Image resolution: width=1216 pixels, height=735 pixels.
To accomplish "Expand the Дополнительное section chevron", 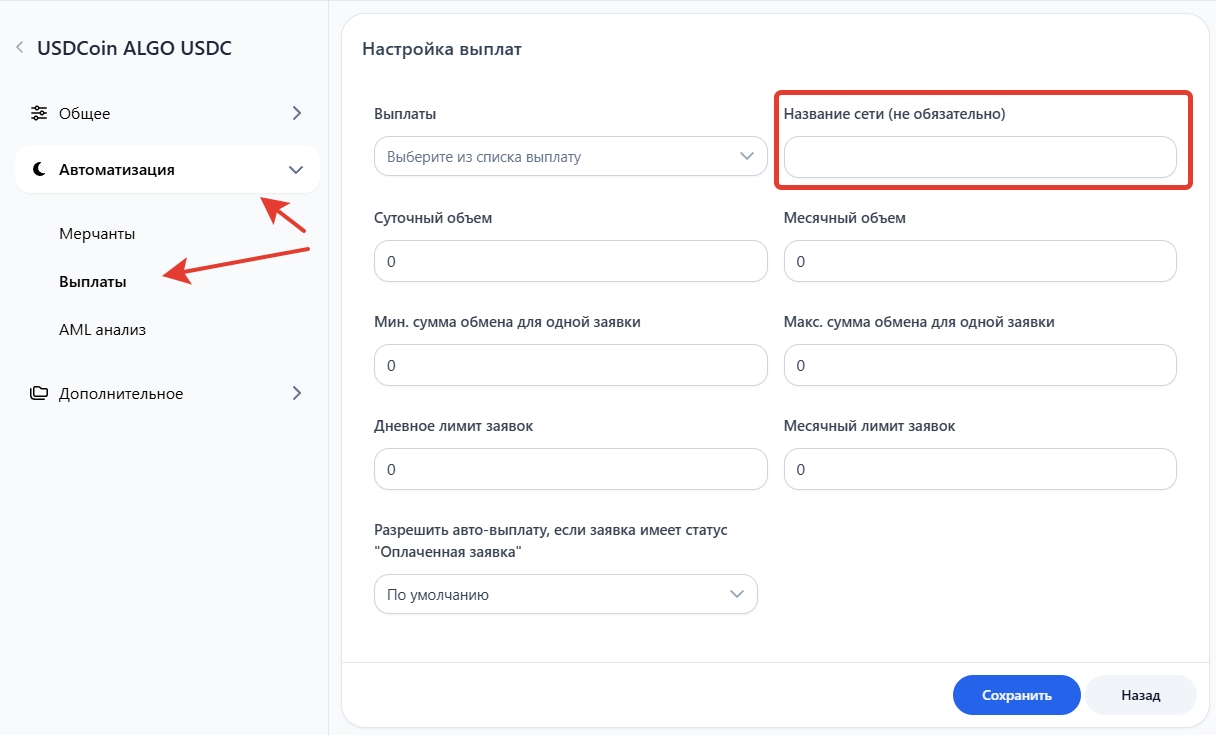I will [x=296, y=393].
